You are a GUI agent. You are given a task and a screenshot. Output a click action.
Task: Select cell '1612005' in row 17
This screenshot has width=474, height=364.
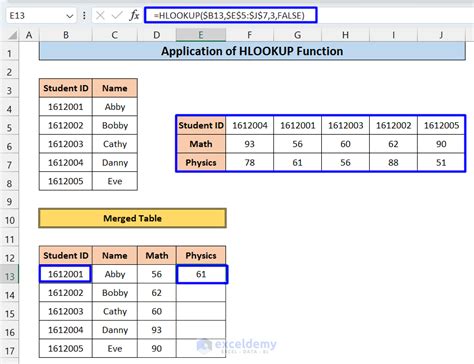click(66, 349)
